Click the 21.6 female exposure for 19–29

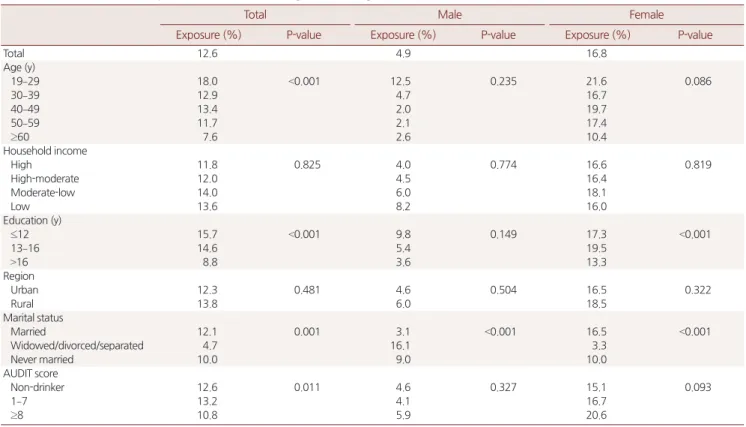click(x=597, y=81)
